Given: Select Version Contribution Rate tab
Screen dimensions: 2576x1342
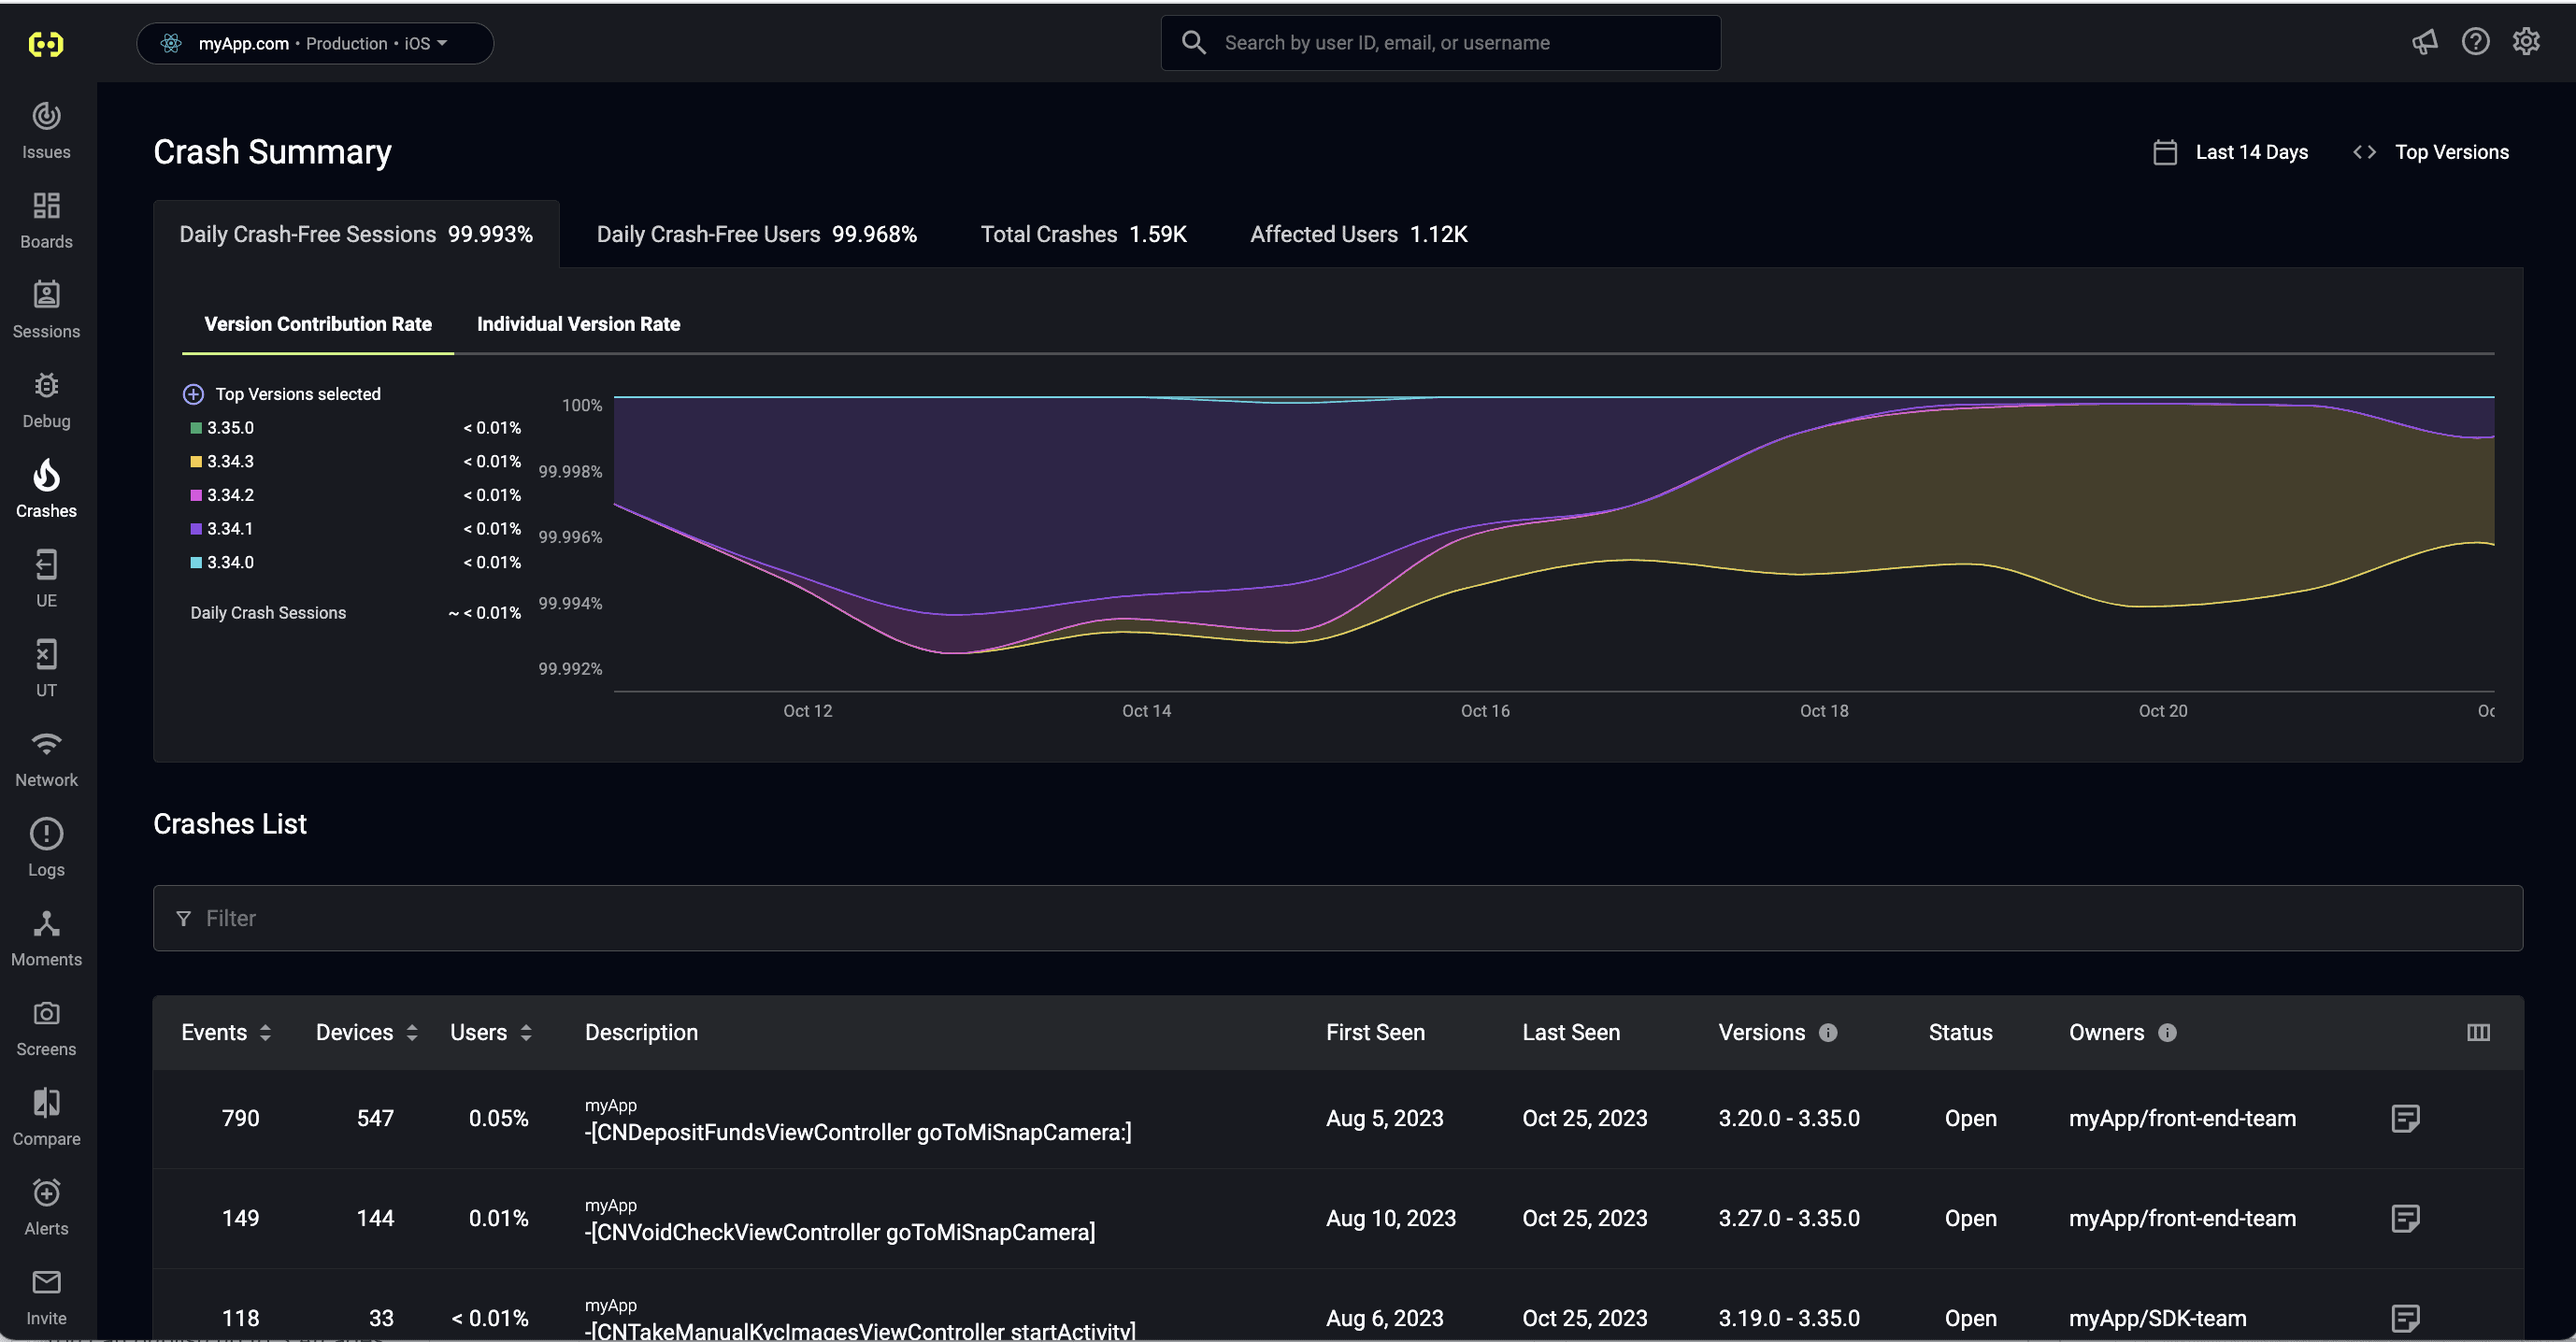Looking at the screenshot, I should [317, 323].
